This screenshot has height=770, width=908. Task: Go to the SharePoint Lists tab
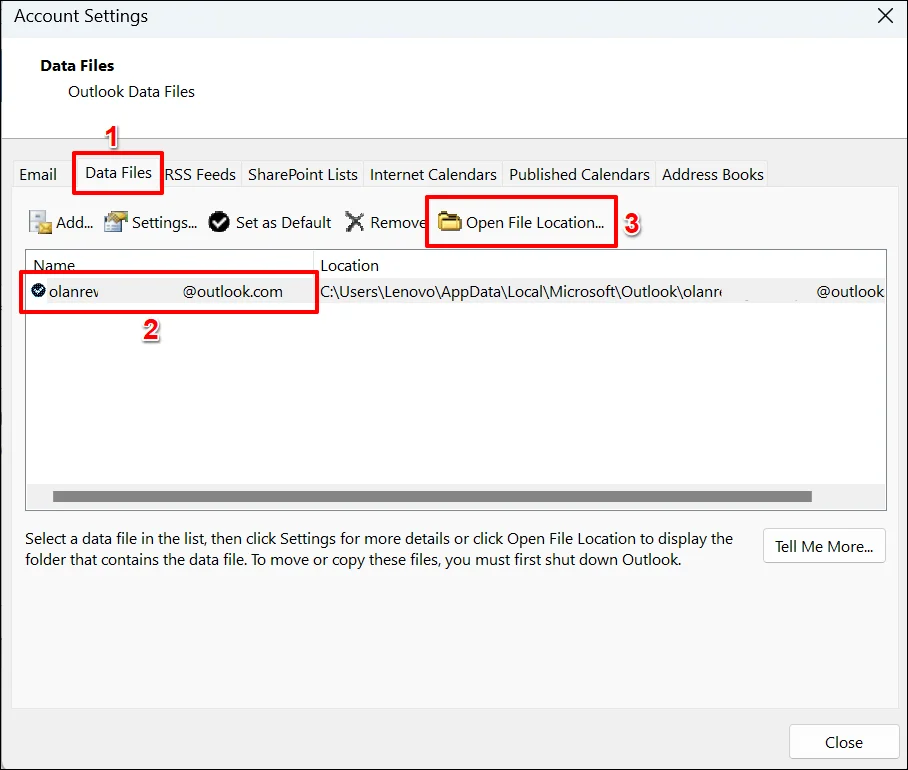[x=302, y=174]
